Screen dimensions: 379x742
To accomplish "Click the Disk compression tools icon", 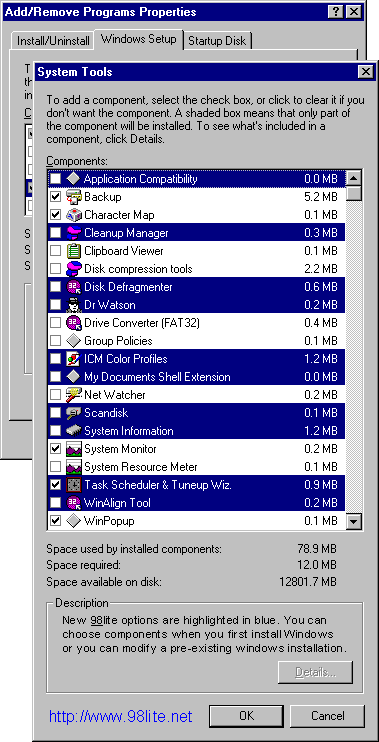I will pyautogui.click(x=73, y=269).
